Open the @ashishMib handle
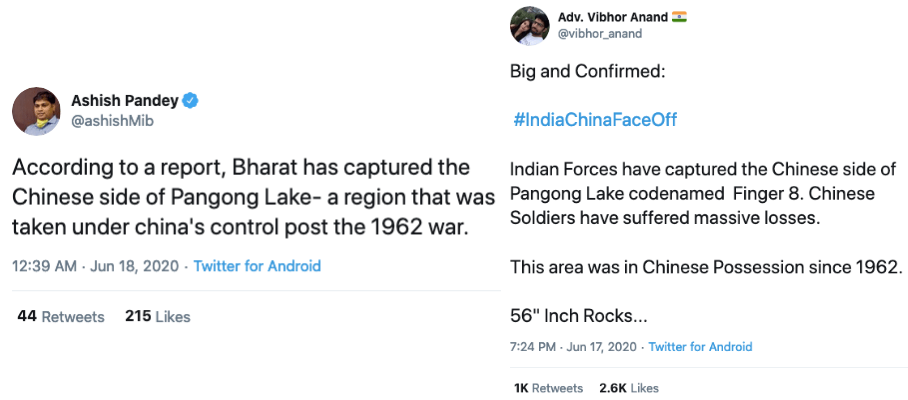Viewport: 908px width, 400px height. 112,121
